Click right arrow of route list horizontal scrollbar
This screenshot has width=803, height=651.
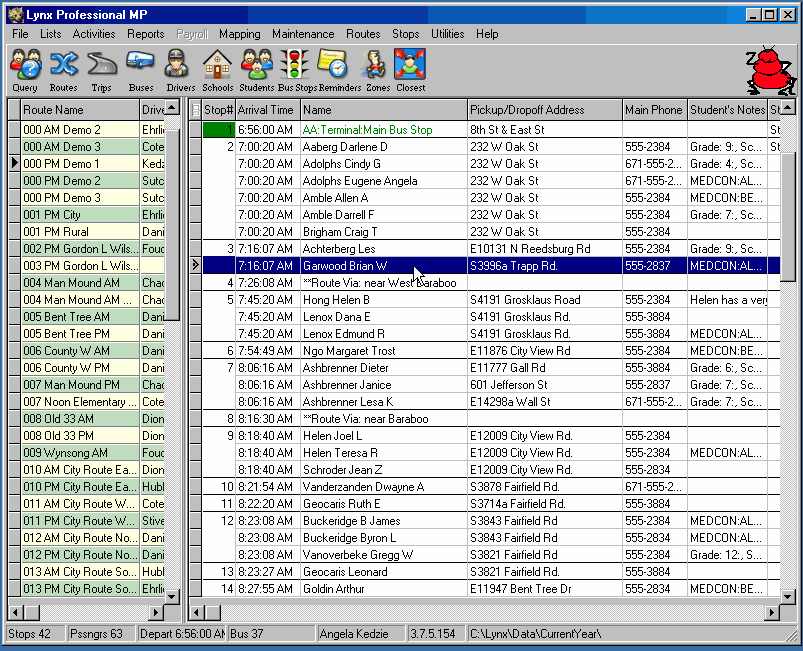click(156, 612)
